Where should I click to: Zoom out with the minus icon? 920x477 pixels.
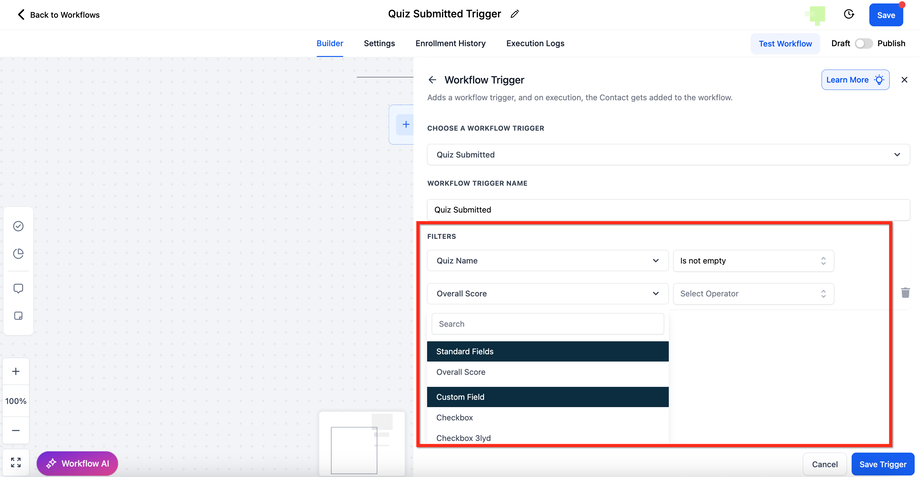[16, 431]
